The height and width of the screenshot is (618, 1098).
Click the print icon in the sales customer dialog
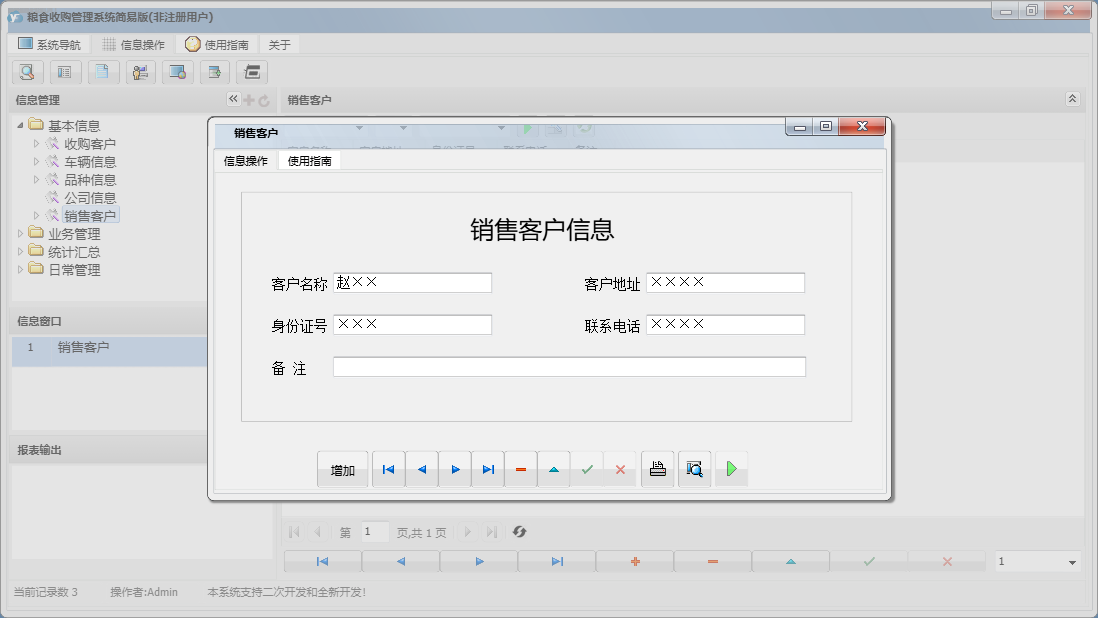pos(657,468)
